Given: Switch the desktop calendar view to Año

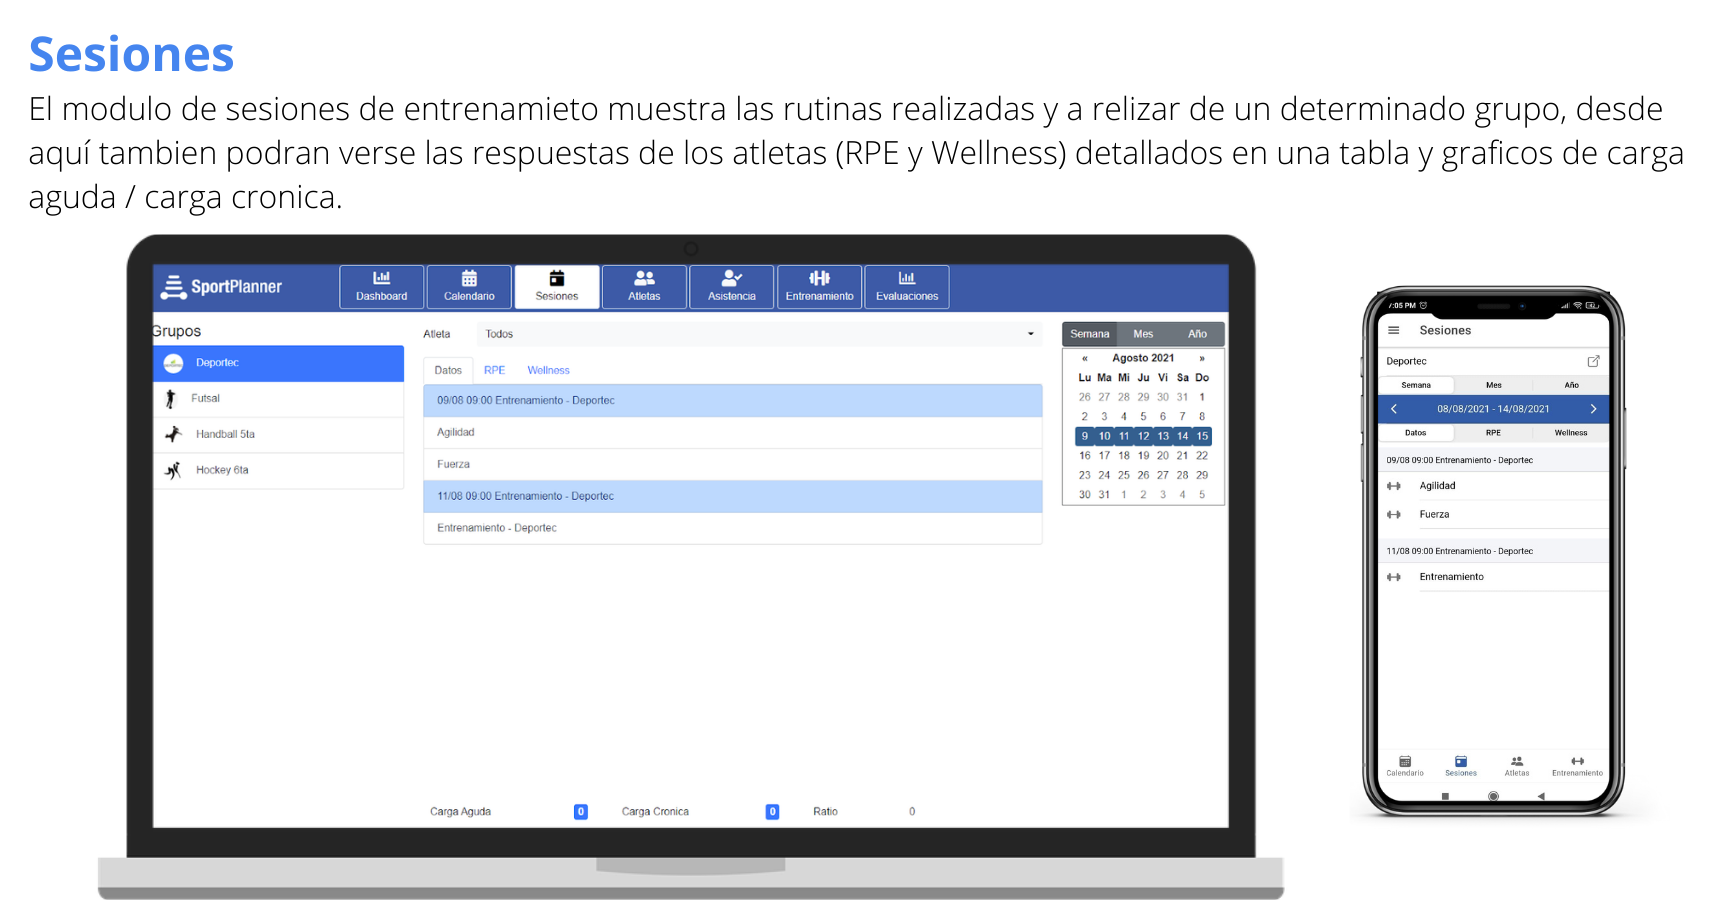Looking at the screenshot, I should [x=1197, y=334].
